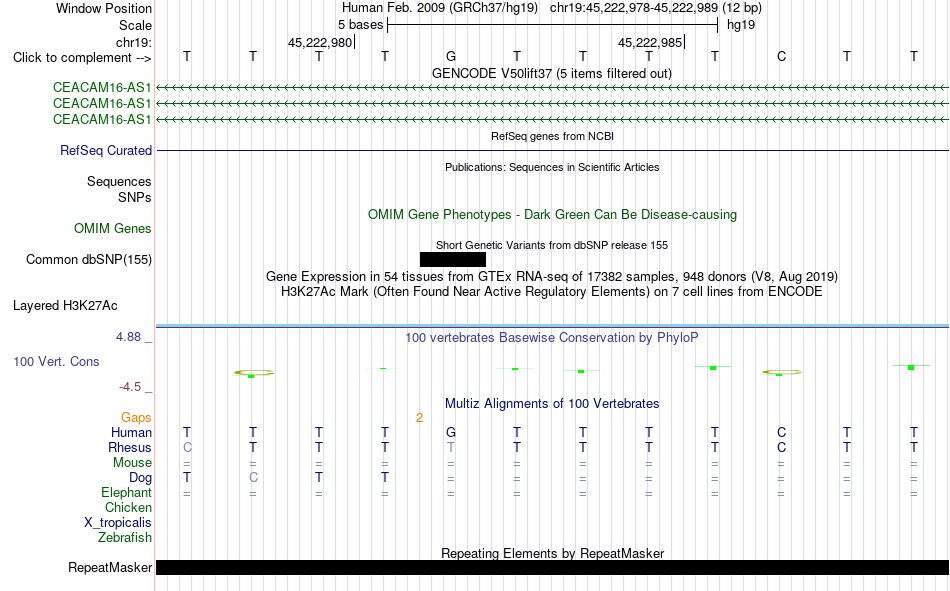Click the OMIM Genes track label
Image resolution: width=950 pixels, height=591 pixels.
(112, 229)
